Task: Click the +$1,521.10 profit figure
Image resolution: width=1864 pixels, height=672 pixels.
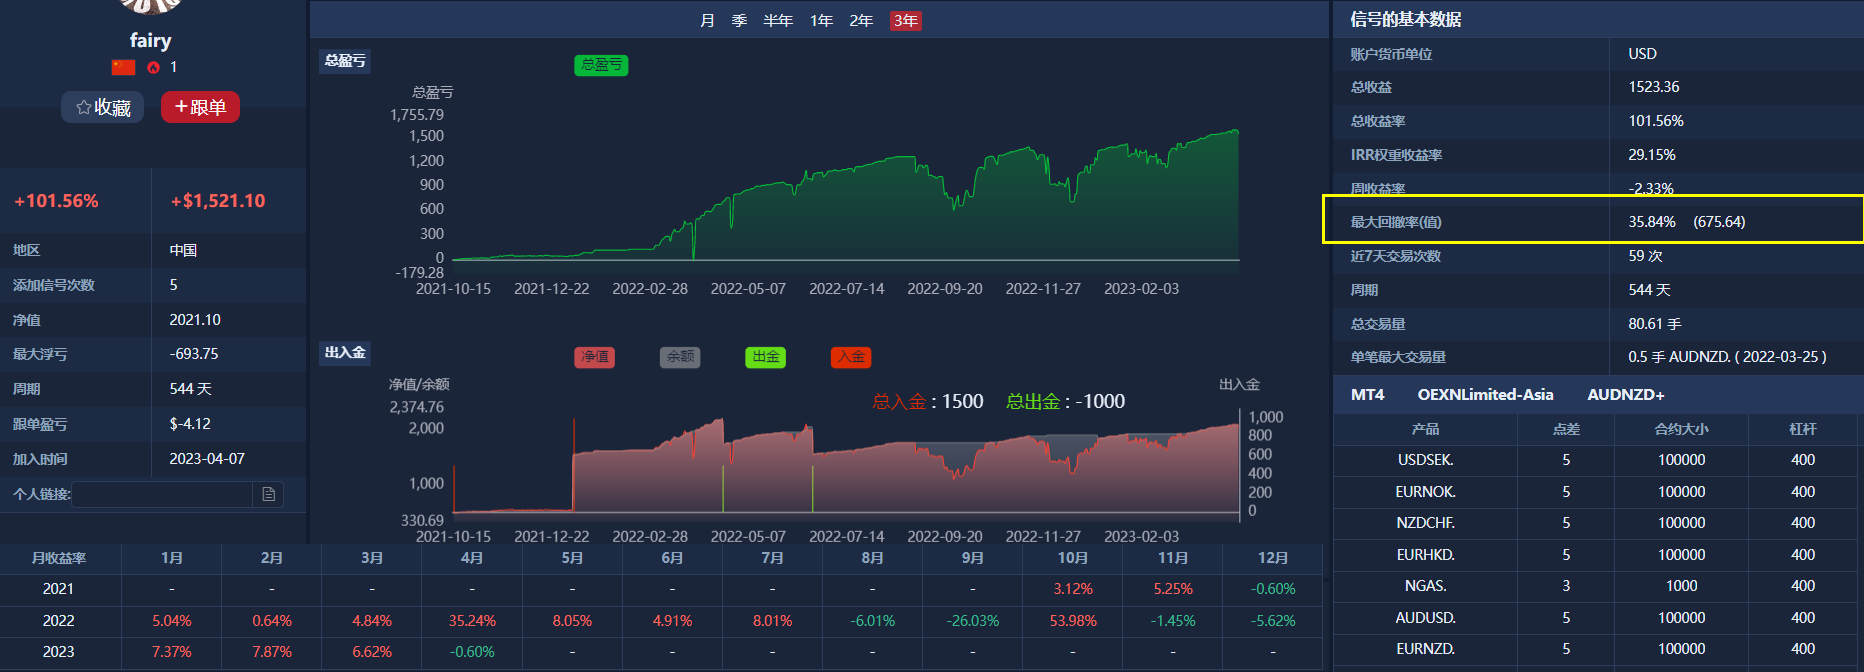Action: pyautogui.click(x=218, y=201)
